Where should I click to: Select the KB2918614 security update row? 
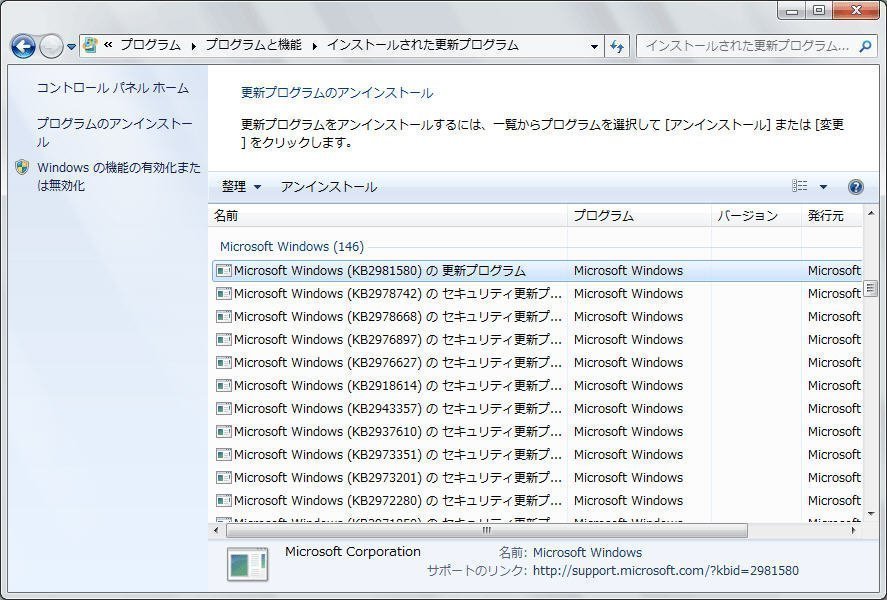click(537, 386)
